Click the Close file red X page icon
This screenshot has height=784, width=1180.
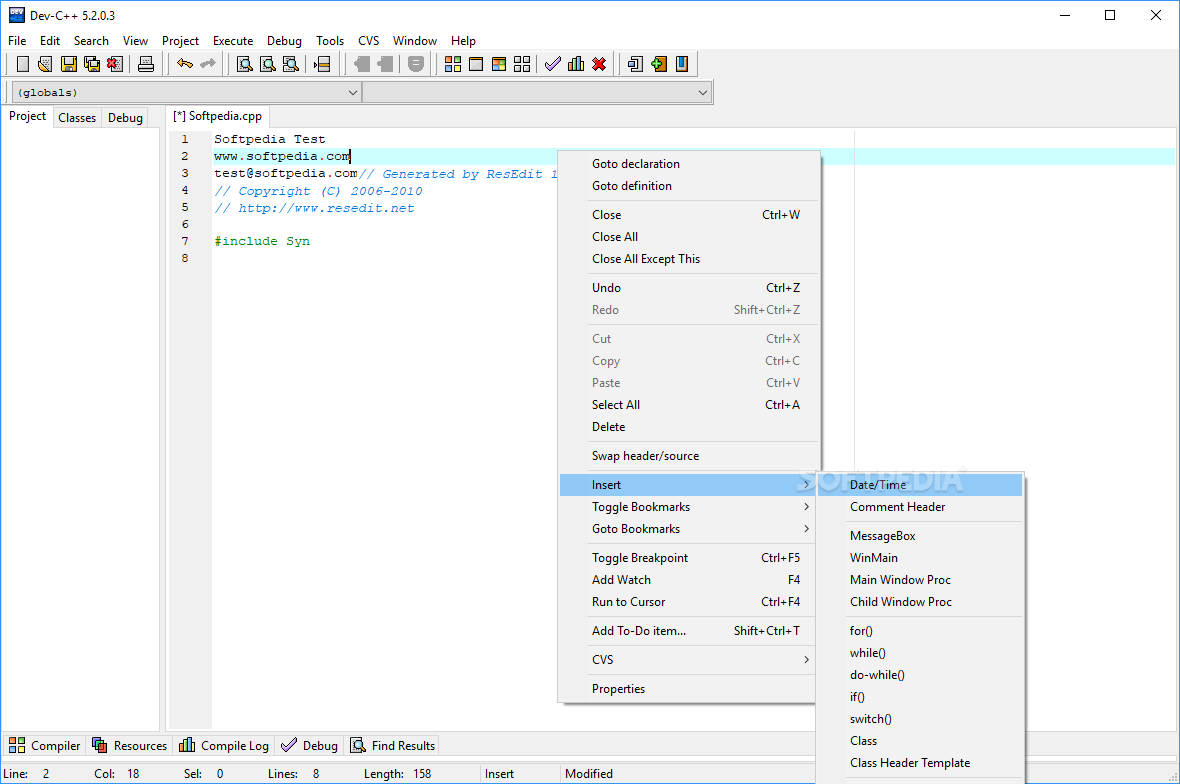(x=114, y=64)
